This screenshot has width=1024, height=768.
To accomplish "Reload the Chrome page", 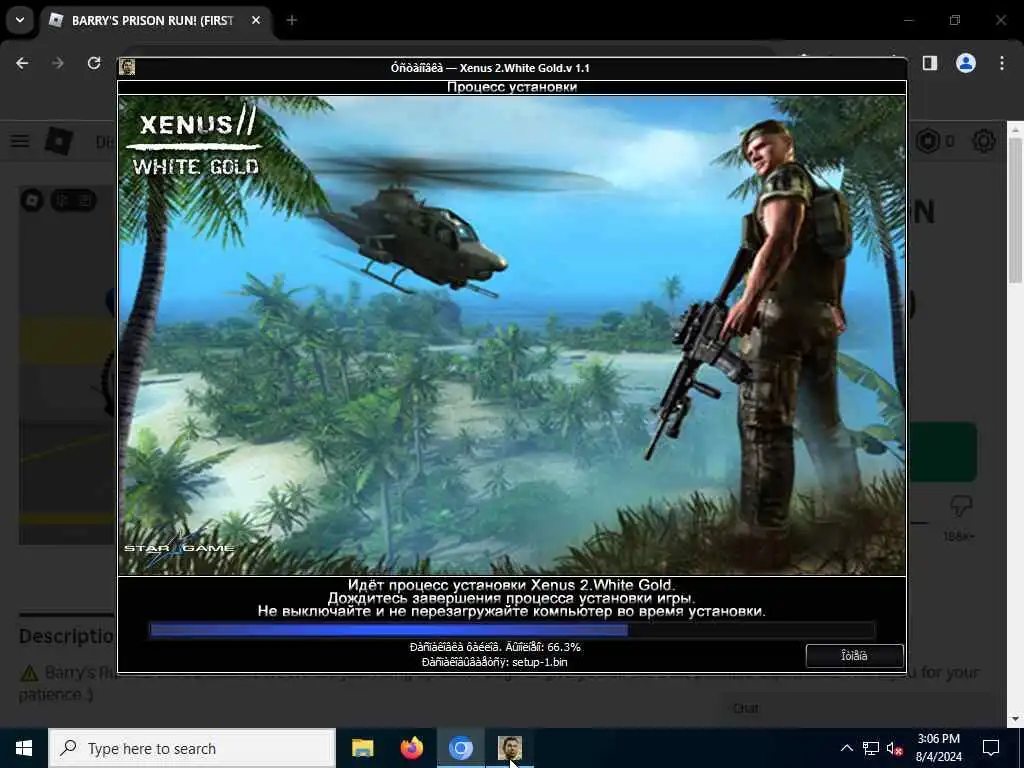I will 94,63.
